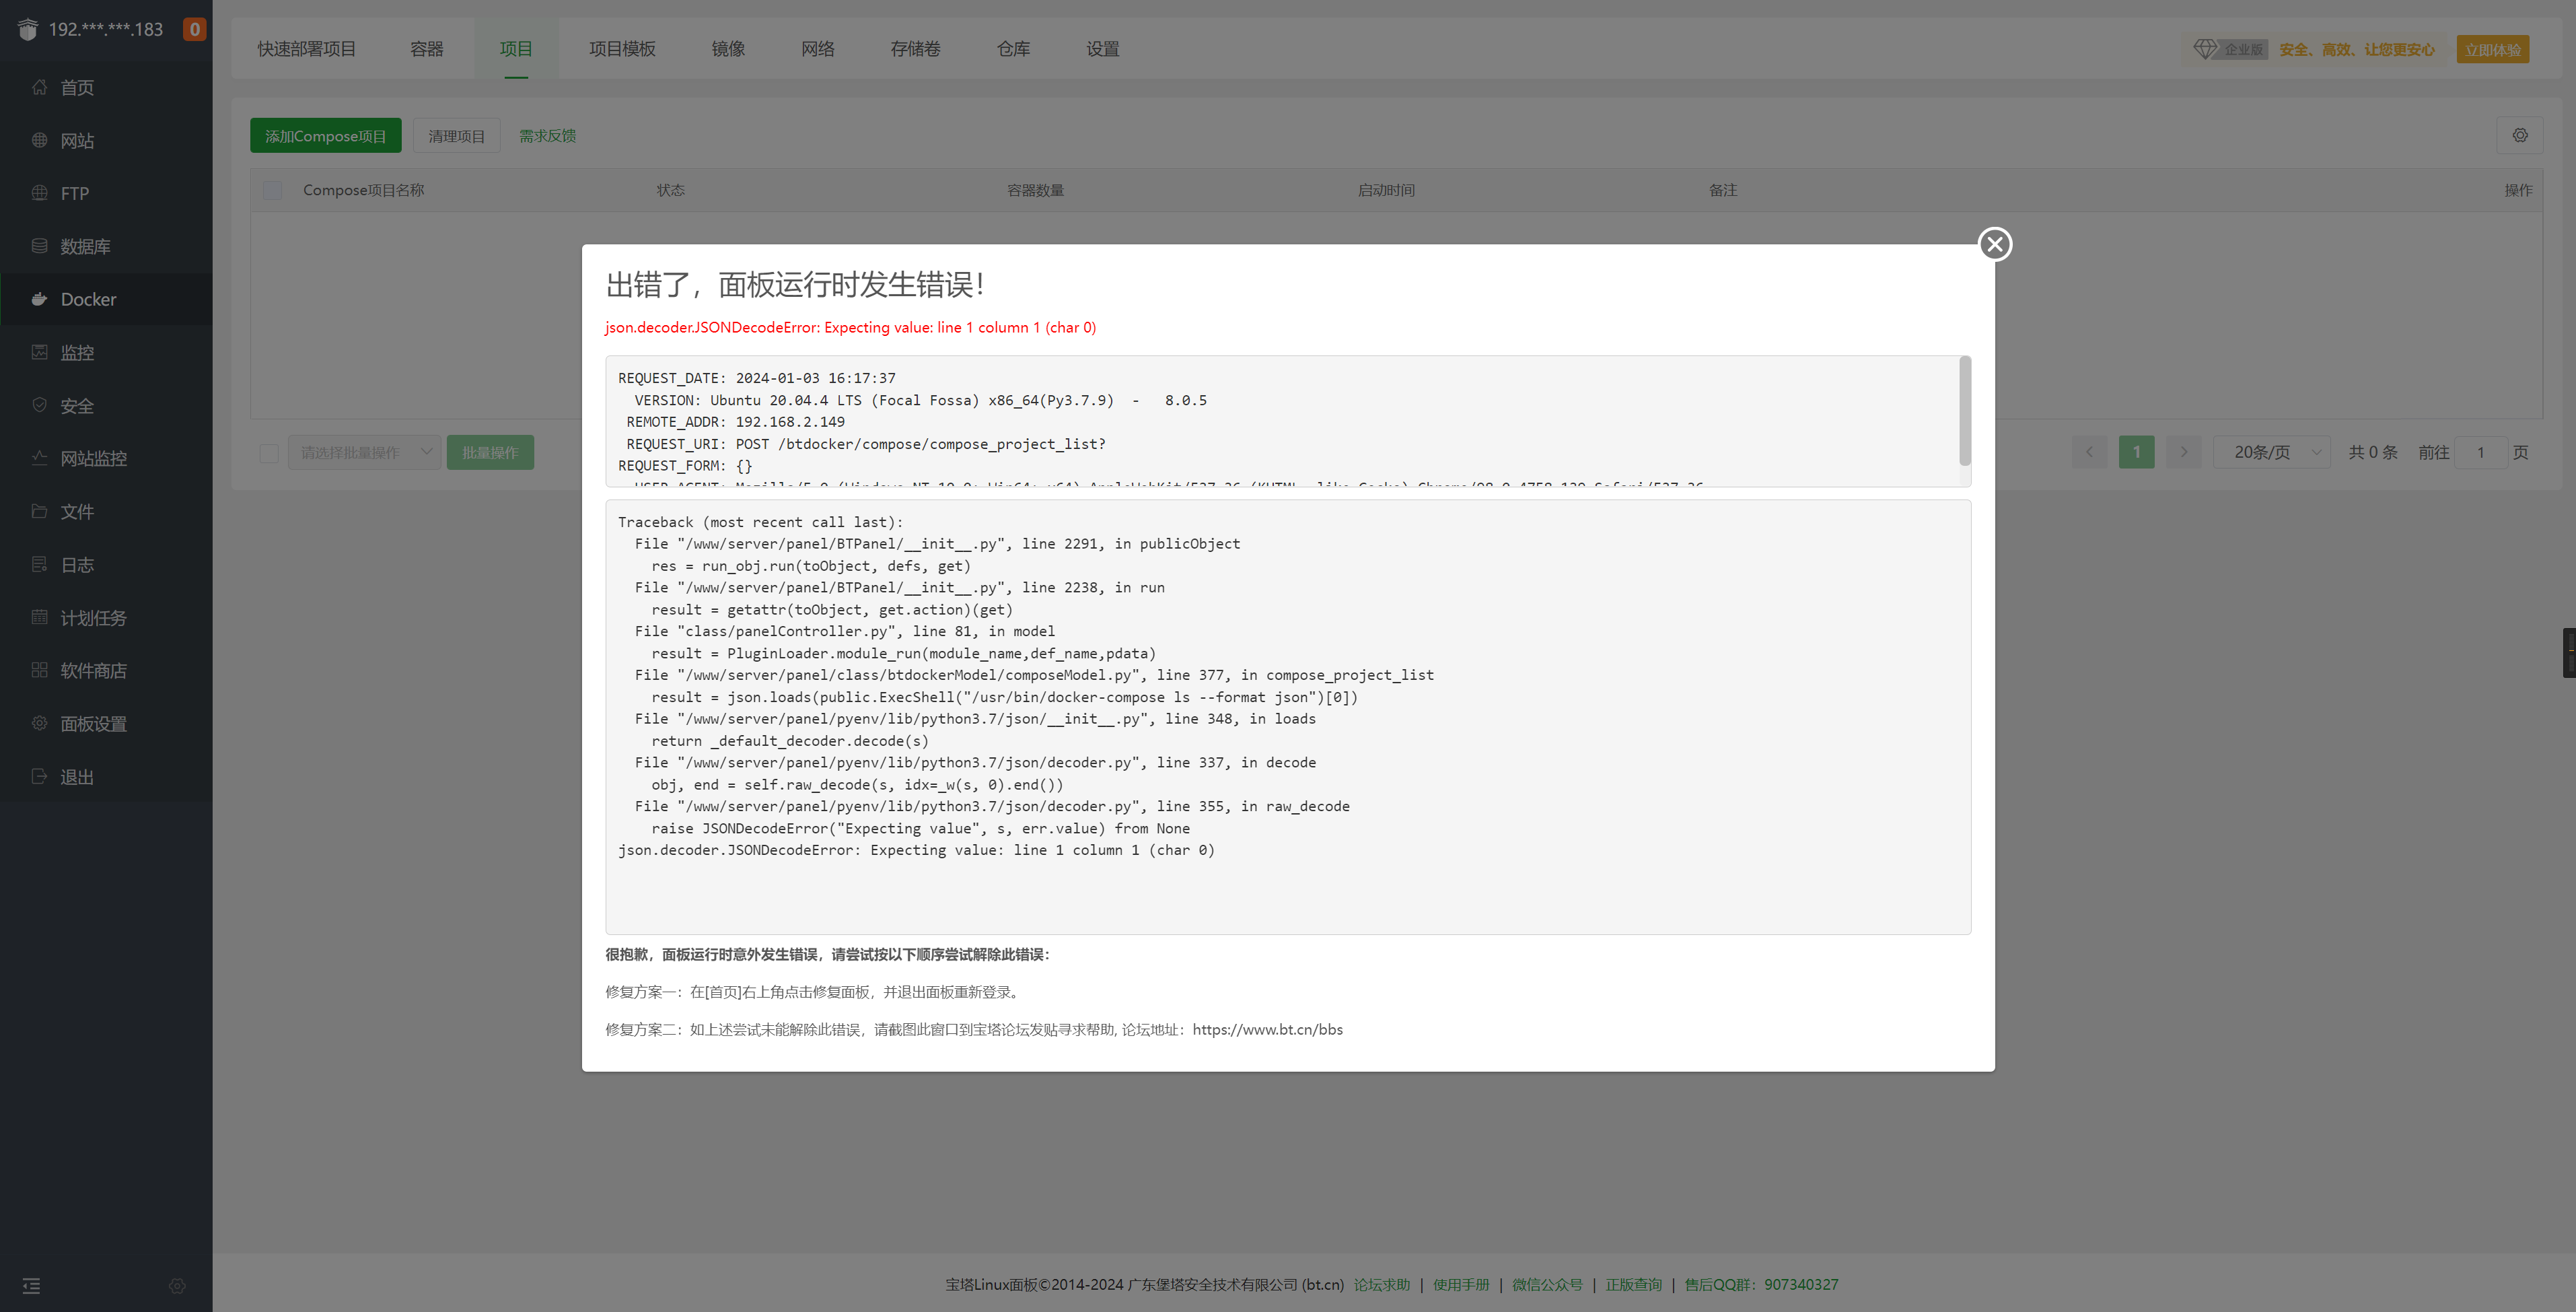2576x1312 pixels.
Task: Open the 设置 tab
Action: click(1103, 49)
